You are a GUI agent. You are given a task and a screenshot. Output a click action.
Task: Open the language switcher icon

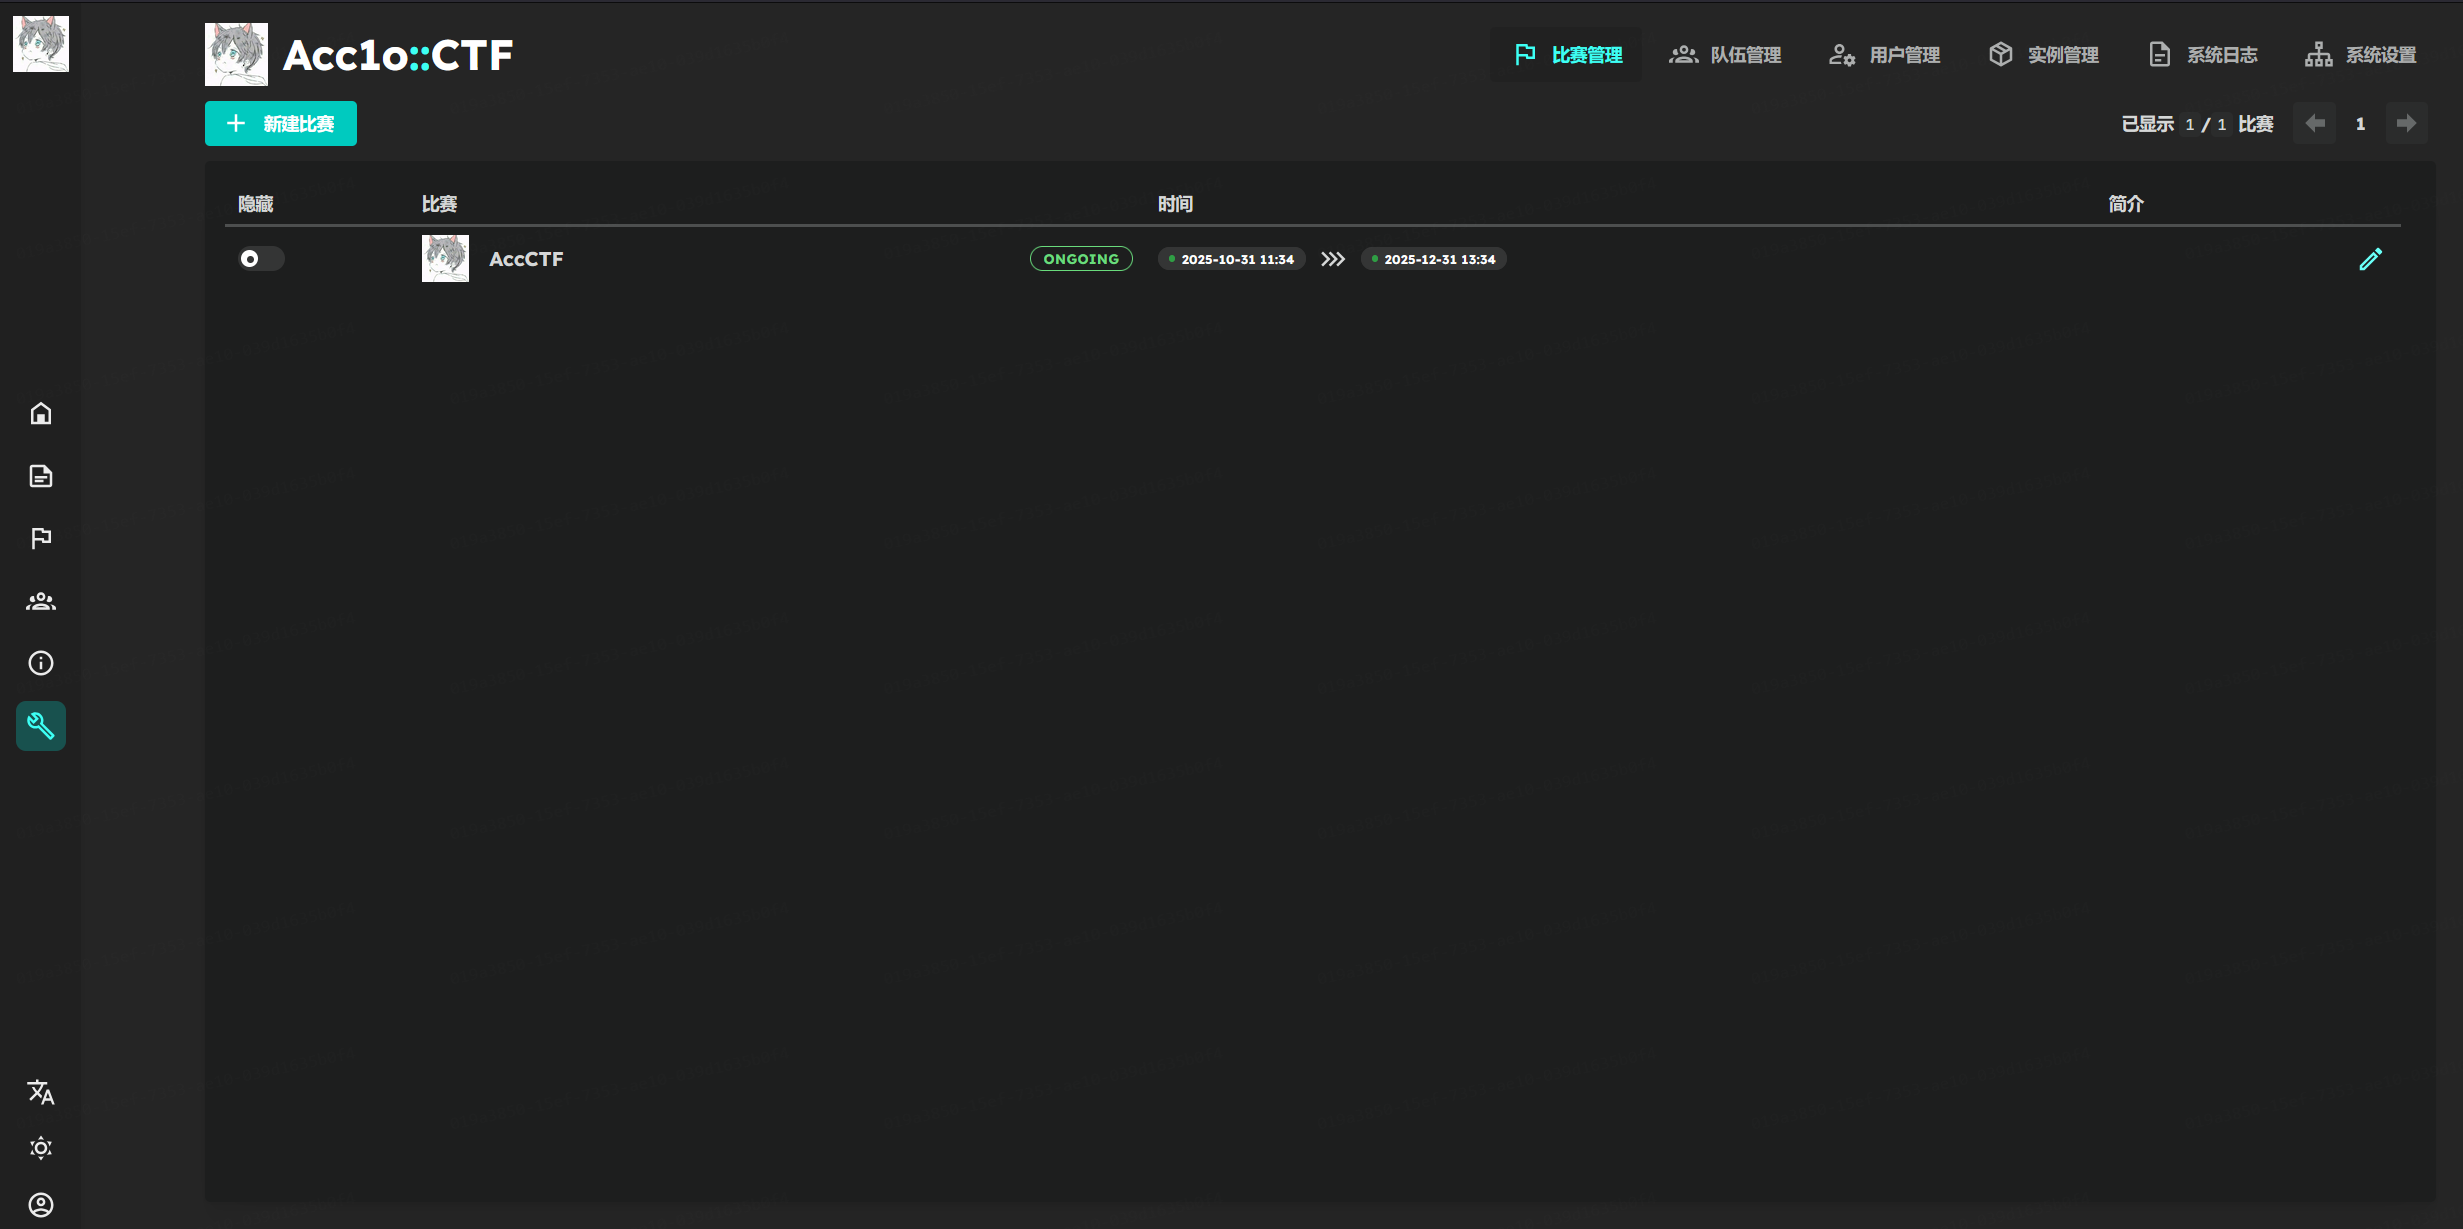click(41, 1092)
